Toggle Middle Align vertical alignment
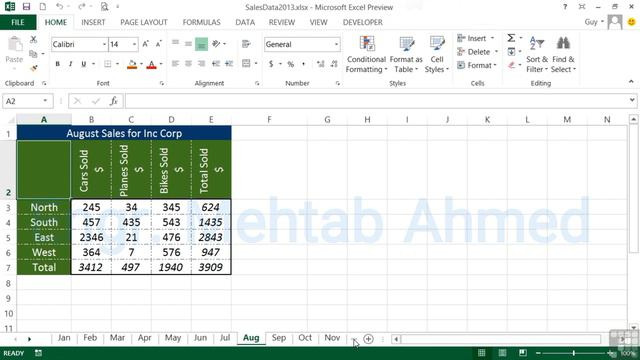The height and width of the screenshot is (360, 640). (x=188, y=44)
